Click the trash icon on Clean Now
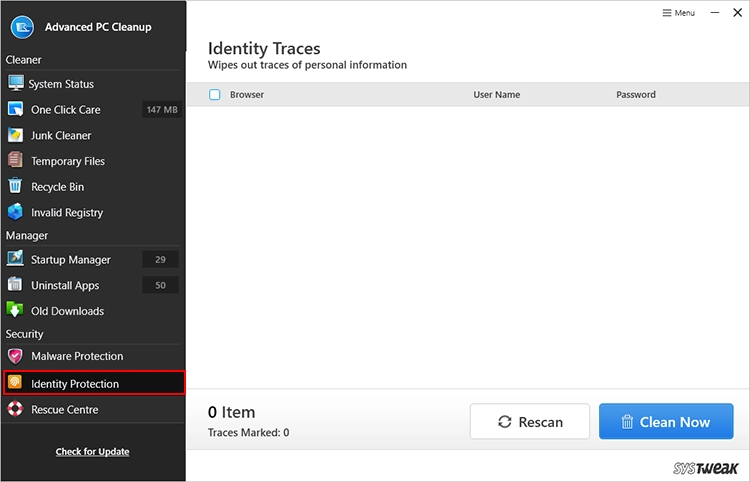The image size is (750, 482). (x=627, y=422)
